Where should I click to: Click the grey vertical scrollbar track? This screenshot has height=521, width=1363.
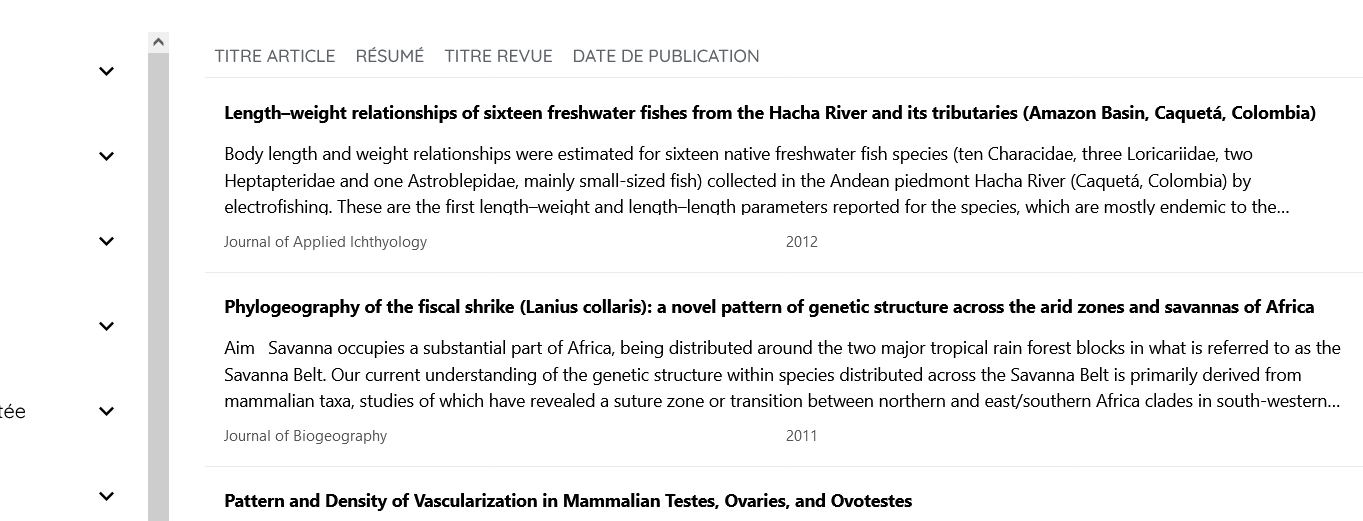pyautogui.click(x=158, y=287)
